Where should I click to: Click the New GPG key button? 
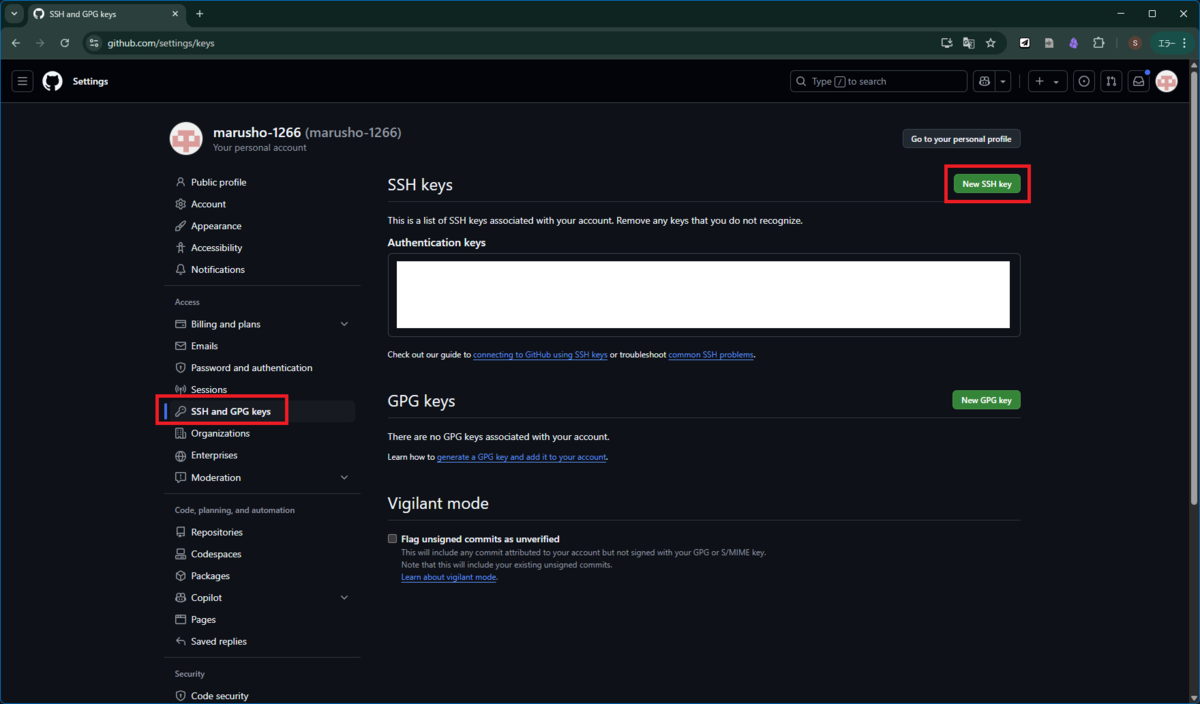[x=986, y=400]
